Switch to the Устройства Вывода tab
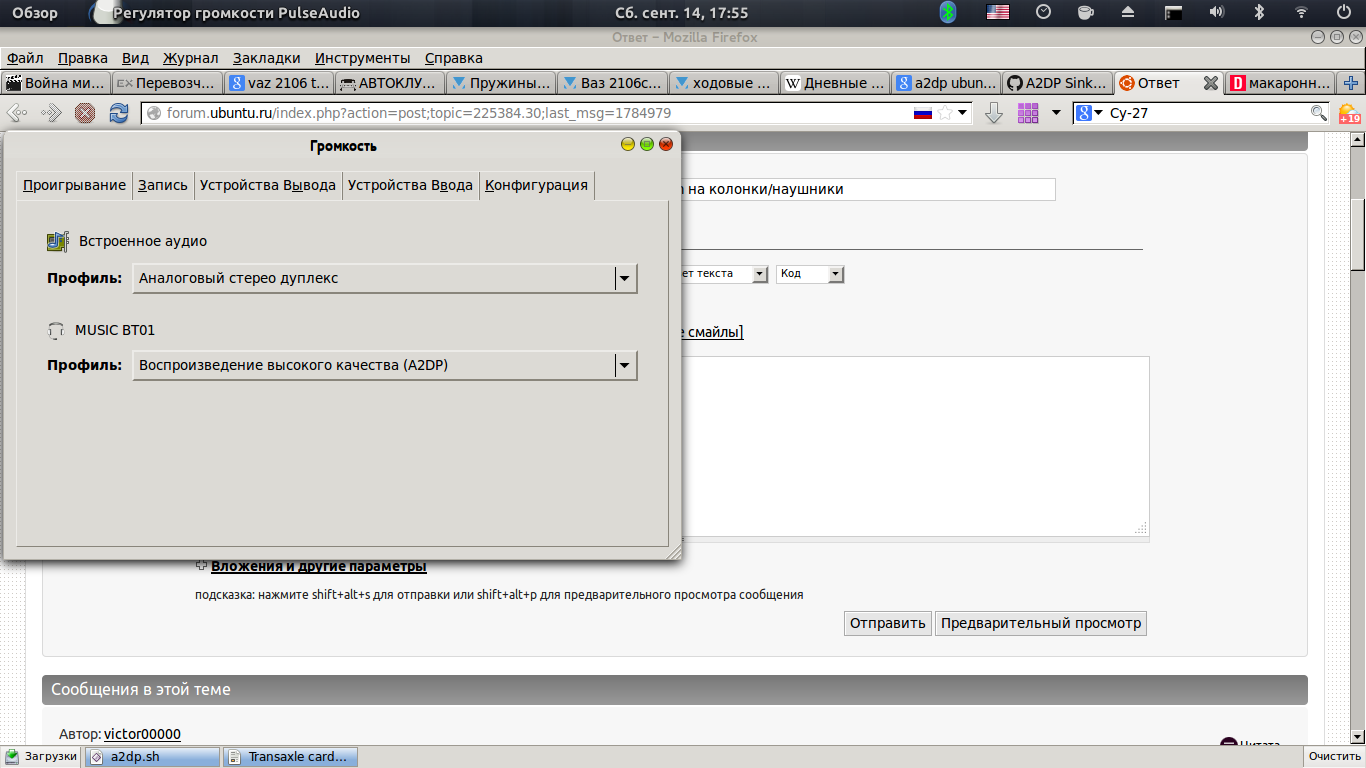 pyautogui.click(x=267, y=185)
